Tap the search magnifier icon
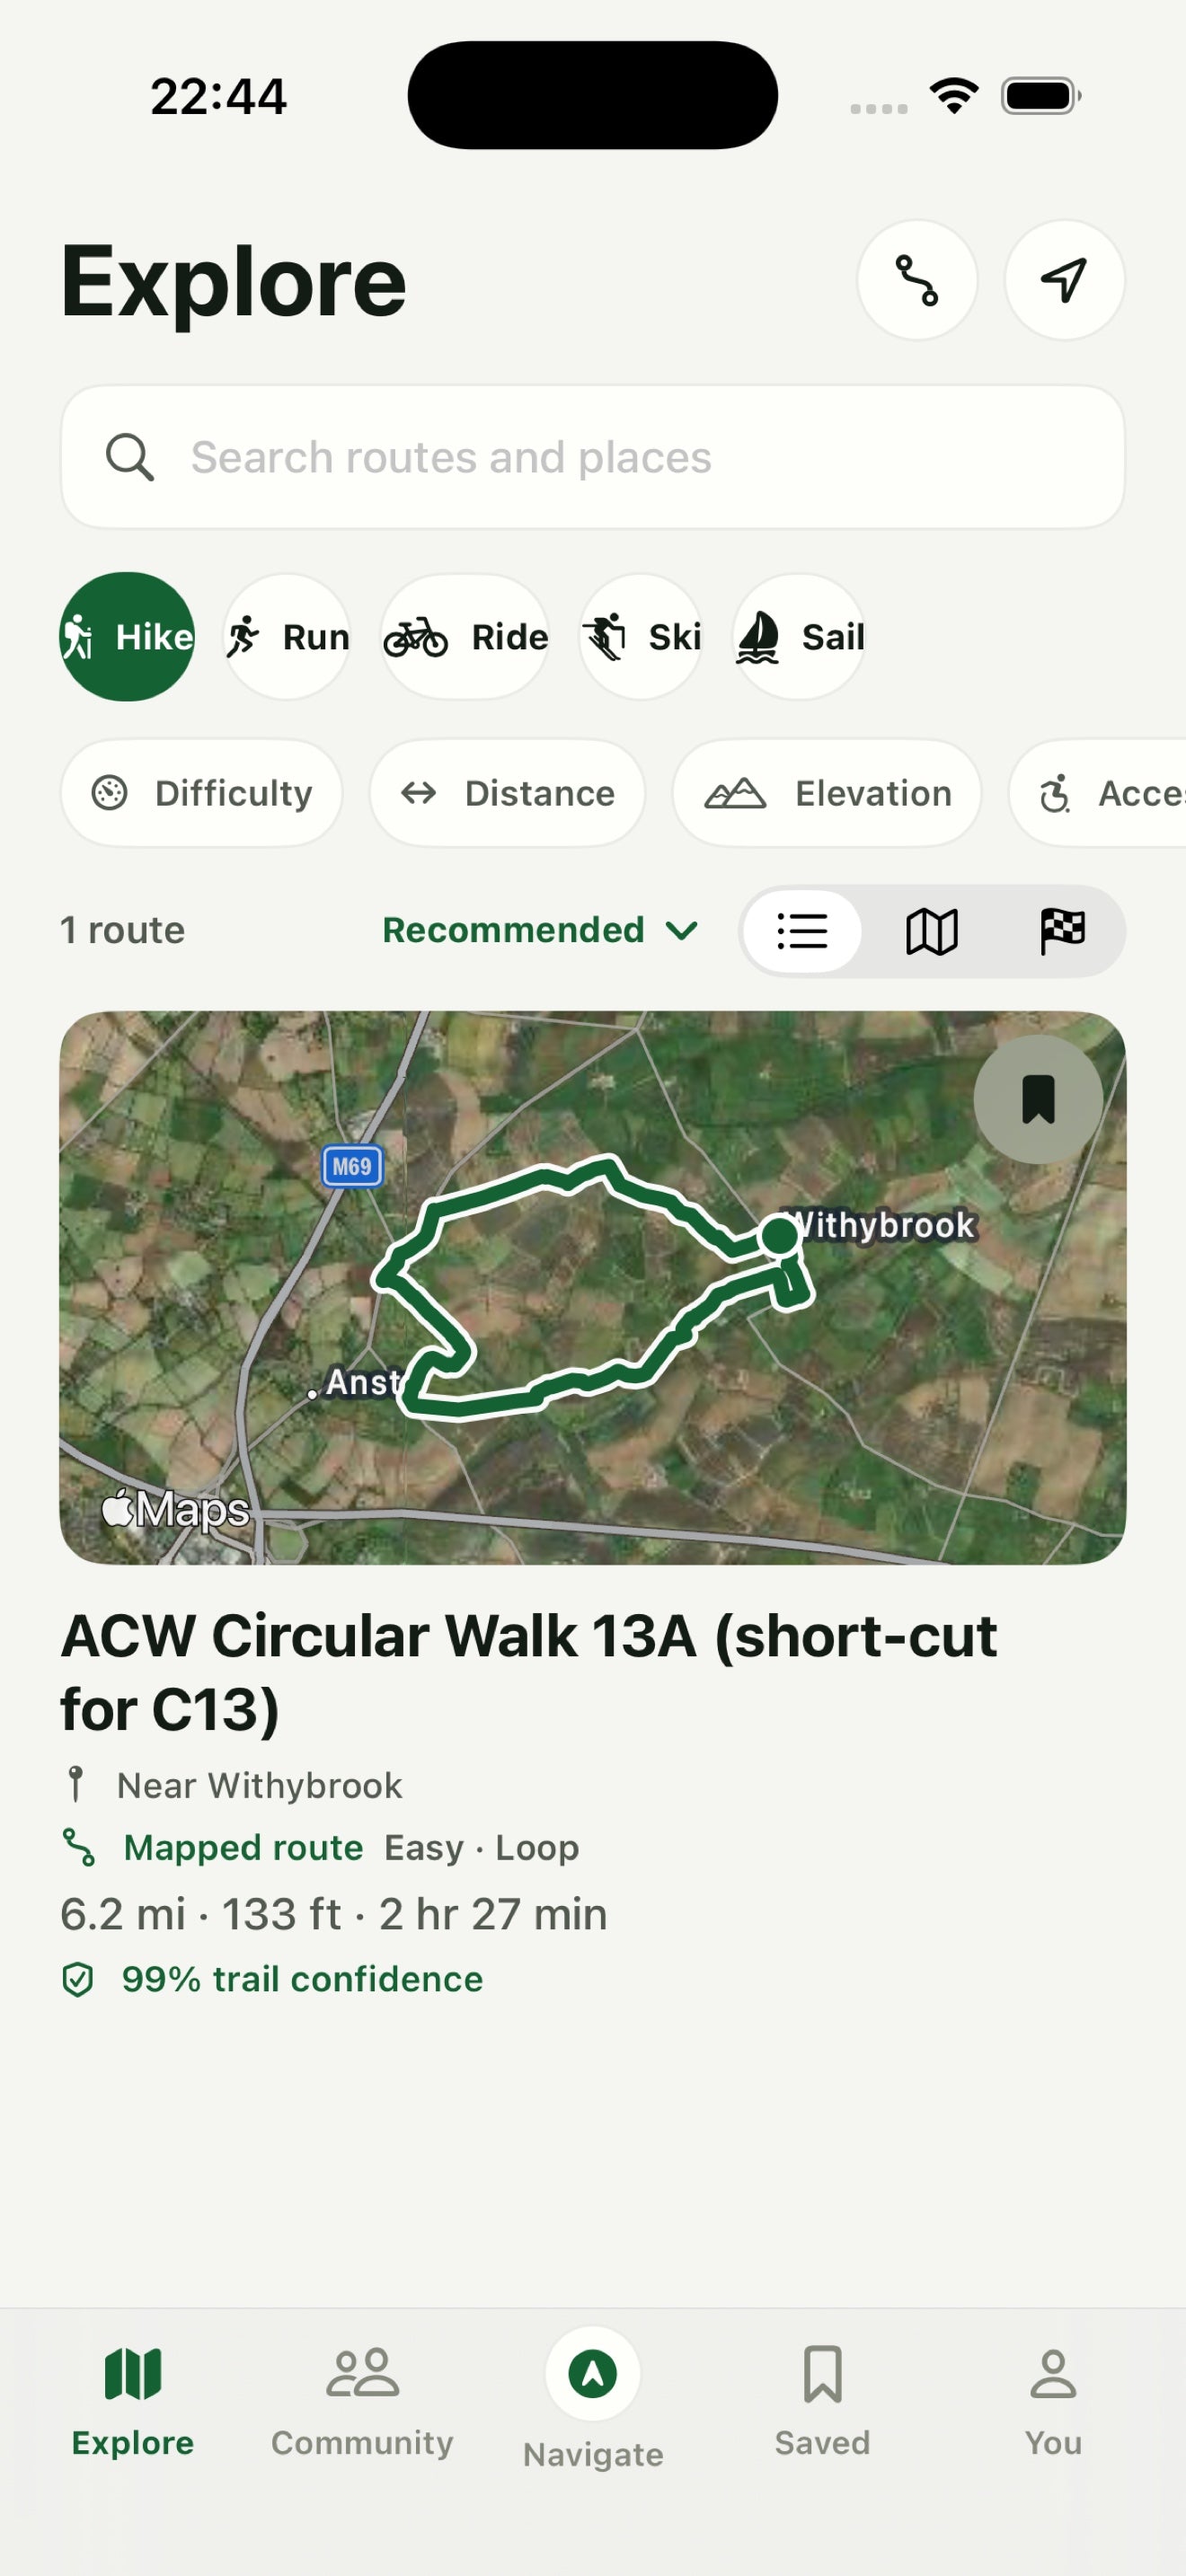Image resolution: width=1186 pixels, height=2576 pixels. tap(130, 457)
